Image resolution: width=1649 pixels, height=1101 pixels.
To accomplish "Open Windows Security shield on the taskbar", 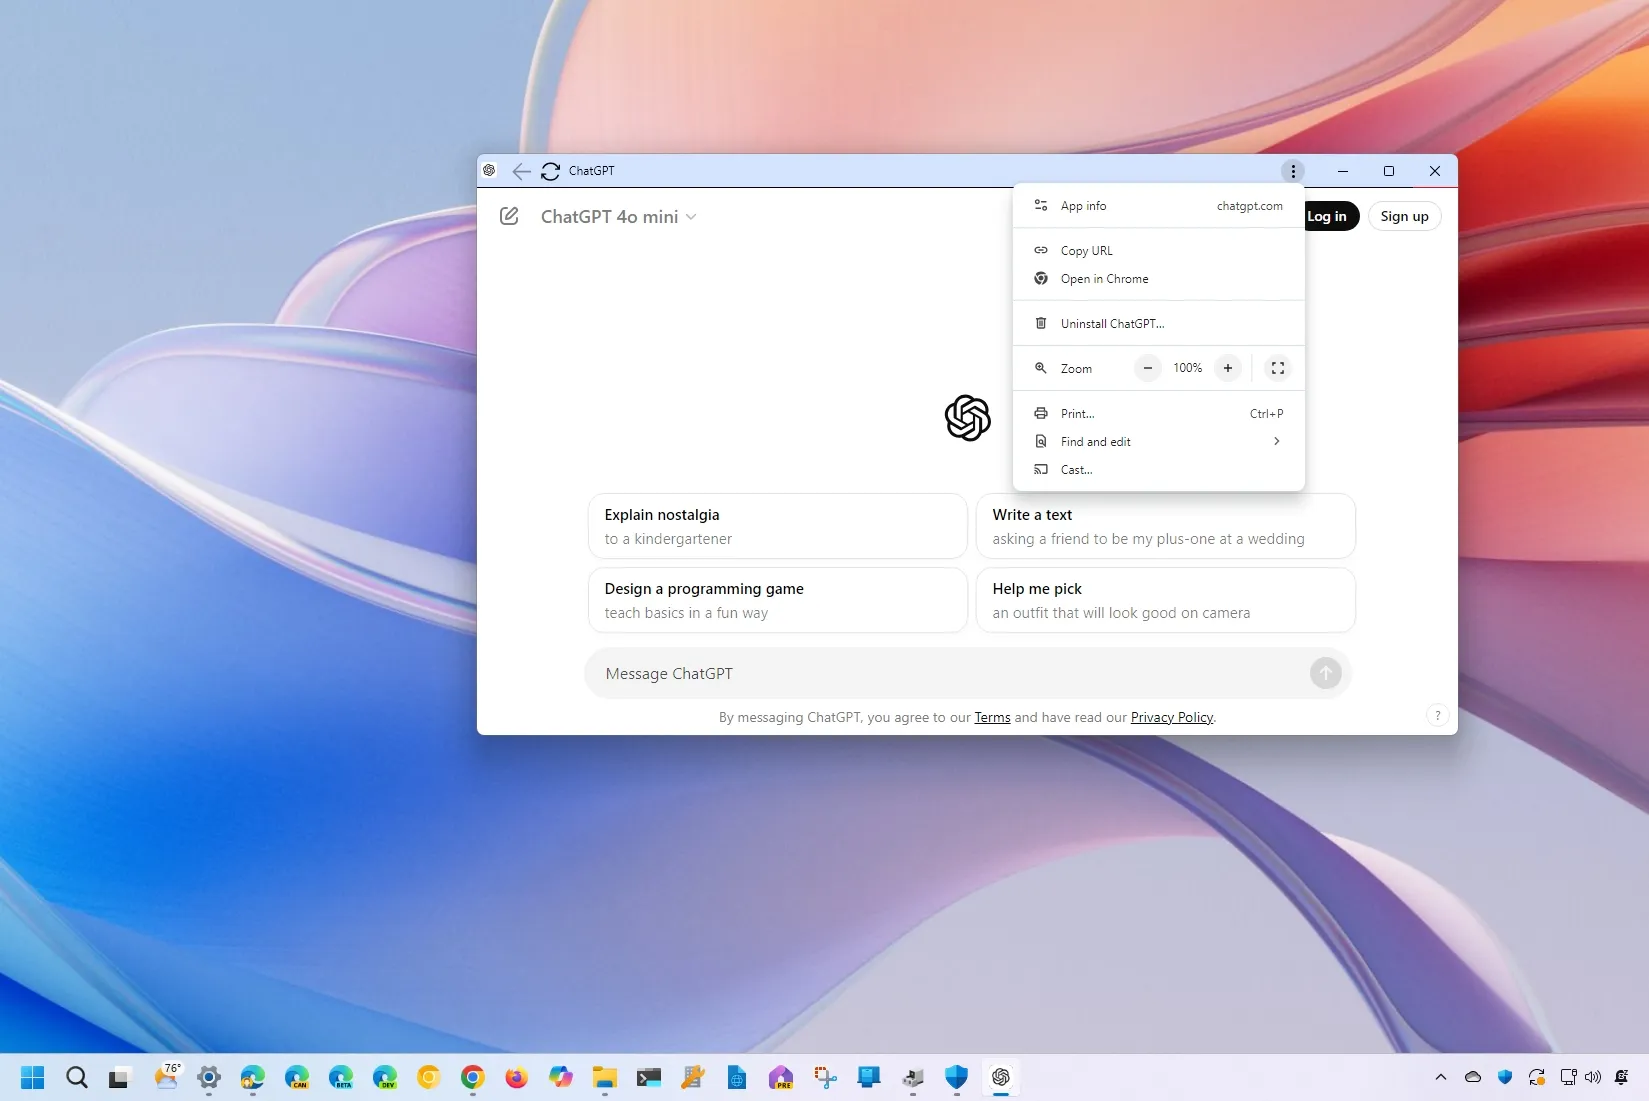I will tap(957, 1077).
